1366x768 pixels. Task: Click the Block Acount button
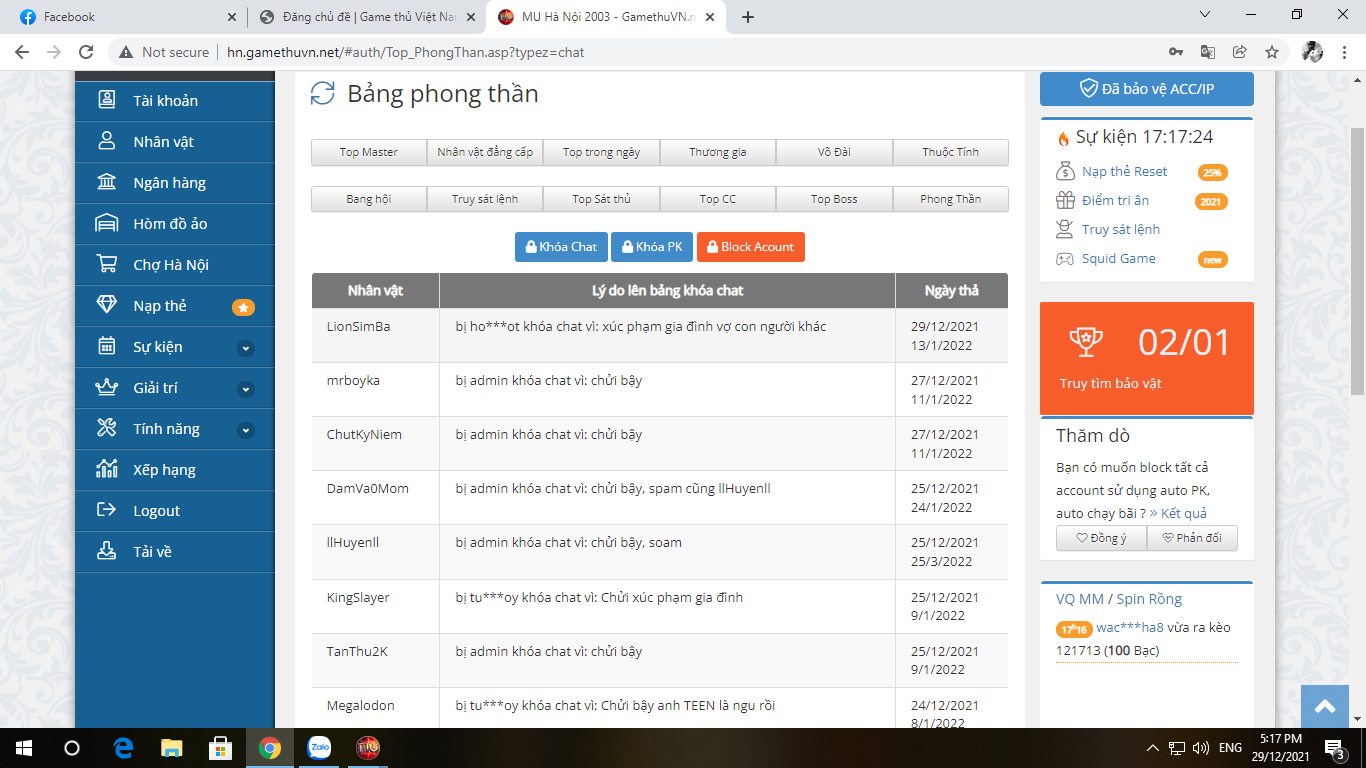pos(750,247)
